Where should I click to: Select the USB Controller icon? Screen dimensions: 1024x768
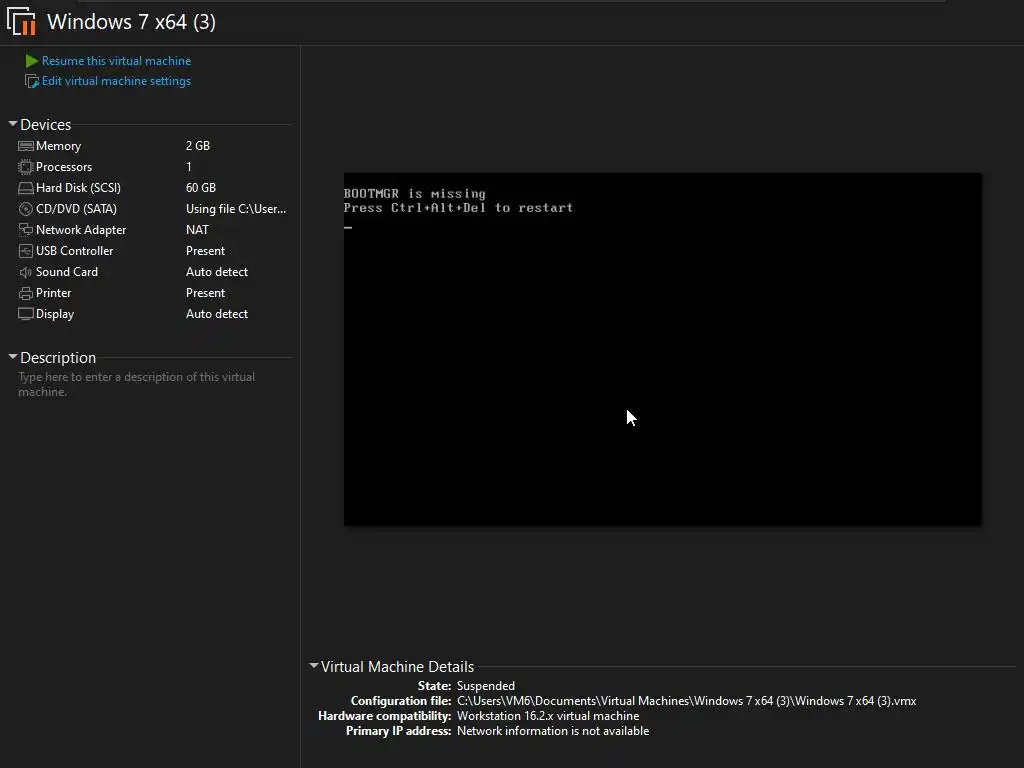pos(25,251)
